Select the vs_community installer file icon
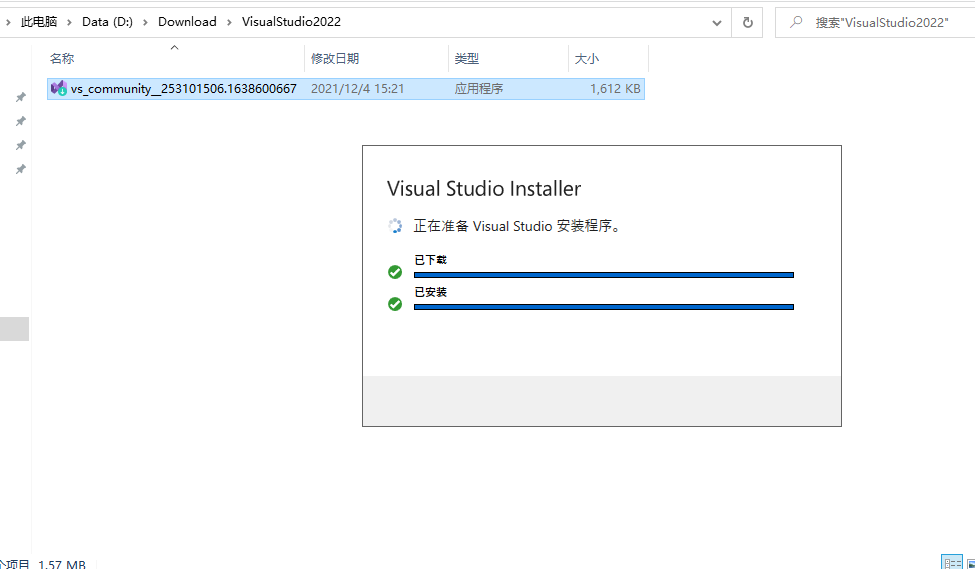 click(x=59, y=88)
